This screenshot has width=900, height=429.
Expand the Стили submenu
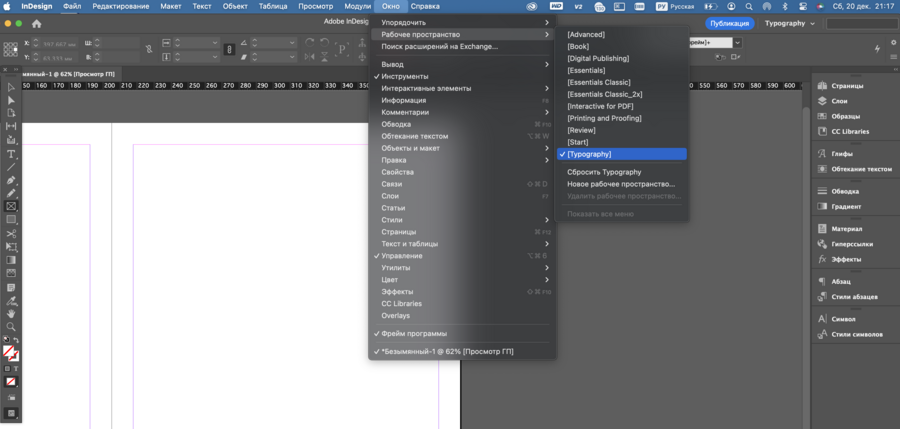[462, 220]
